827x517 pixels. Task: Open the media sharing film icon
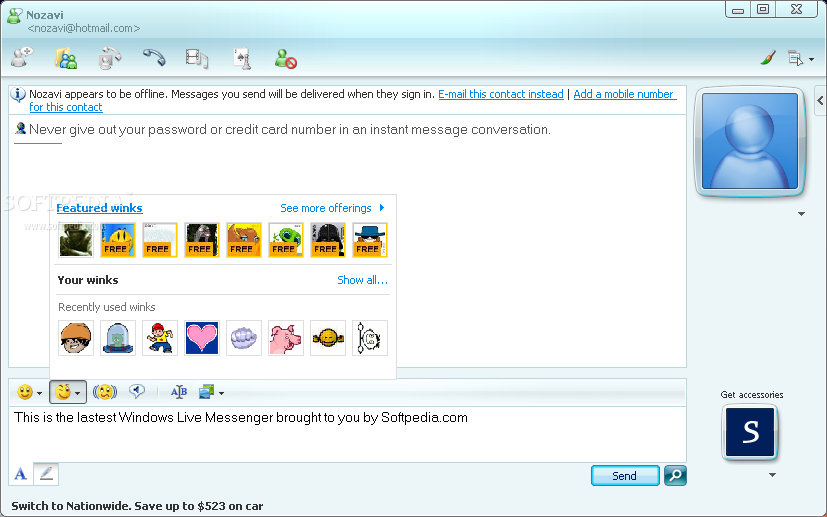click(197, 58)
